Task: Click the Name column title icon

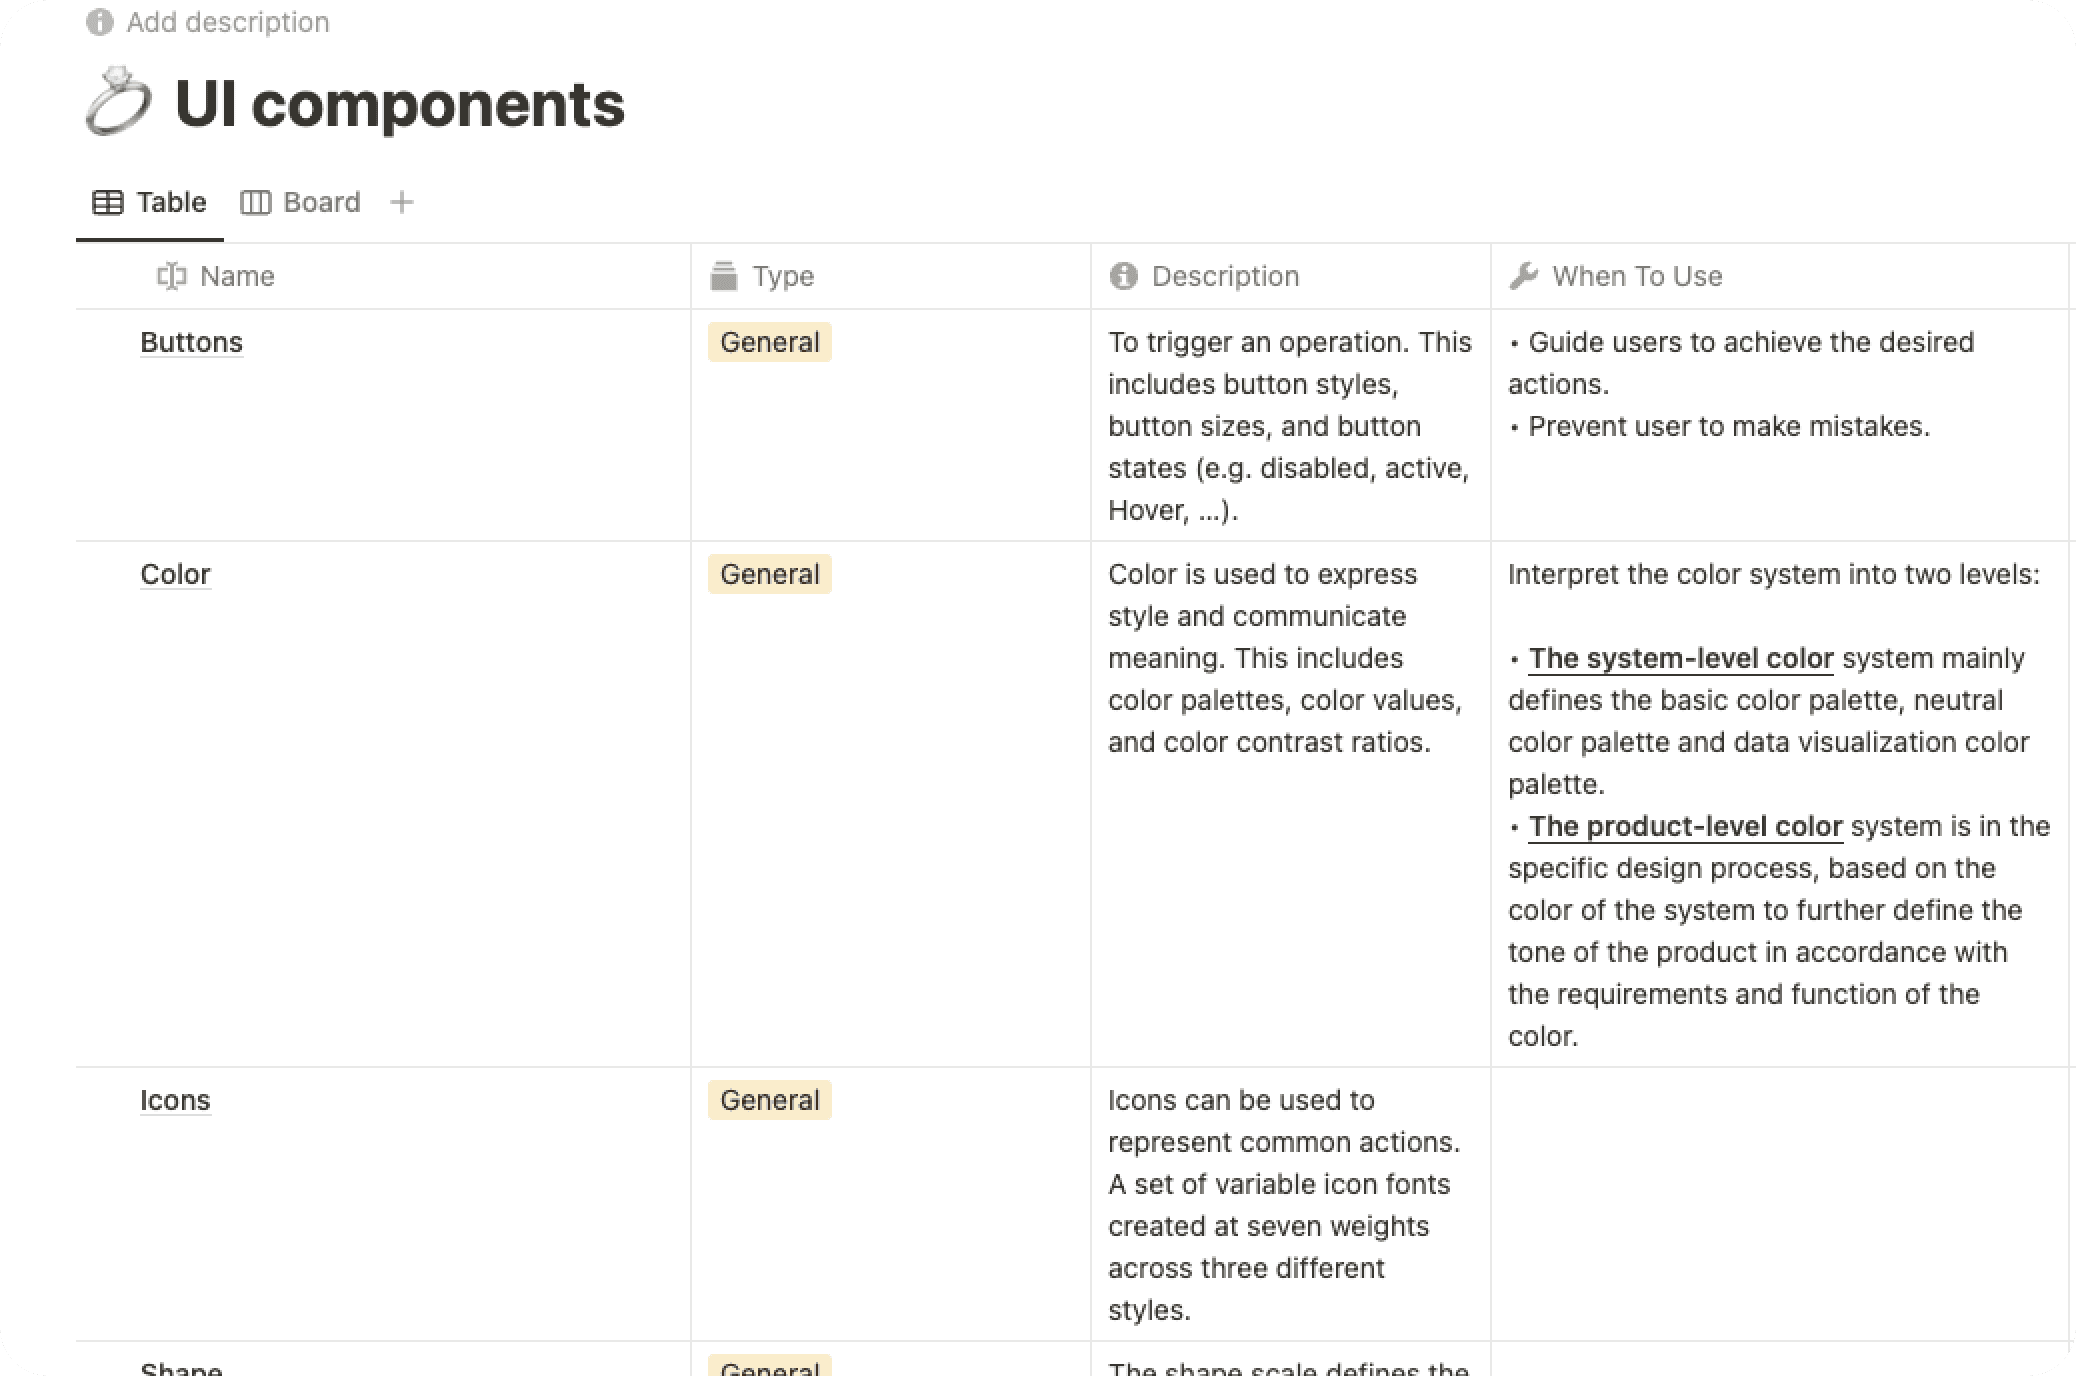Action: pyautogui.click(x=171, y=276)
